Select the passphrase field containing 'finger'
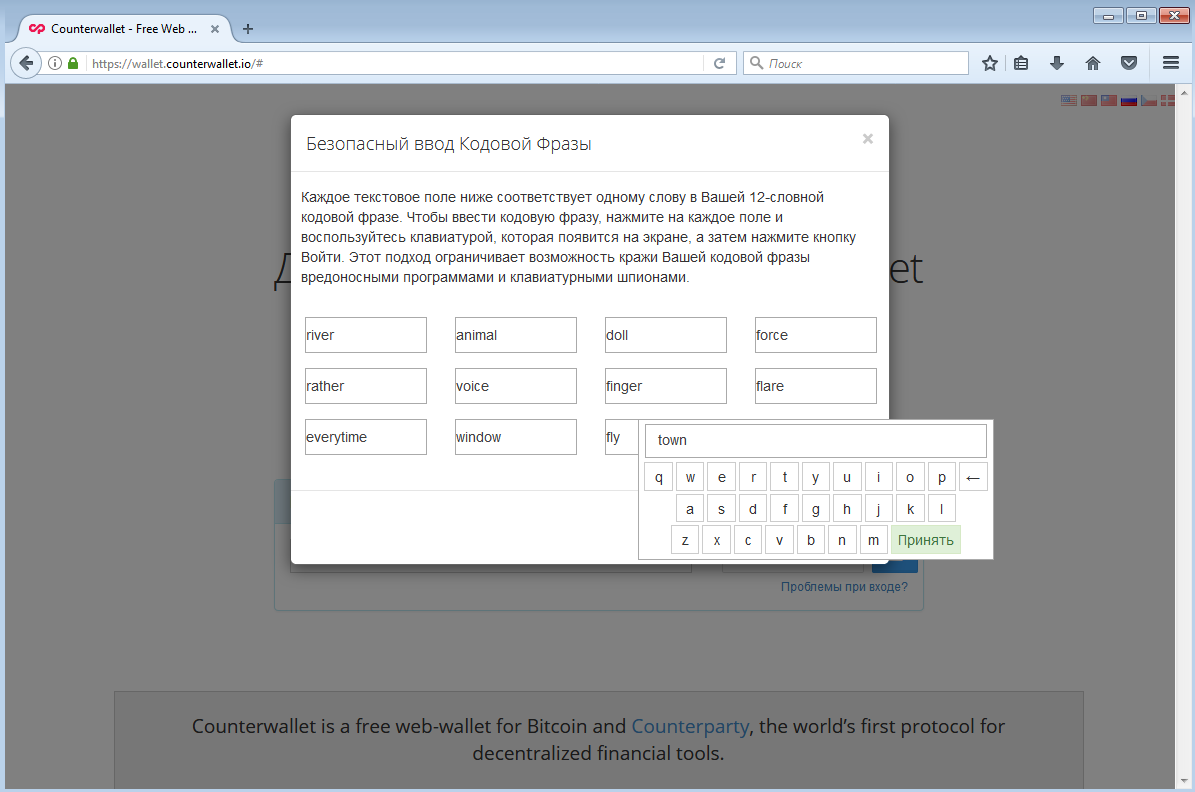Image resolution: width=1195 pixels, height=792 pixels. [666, 386]
